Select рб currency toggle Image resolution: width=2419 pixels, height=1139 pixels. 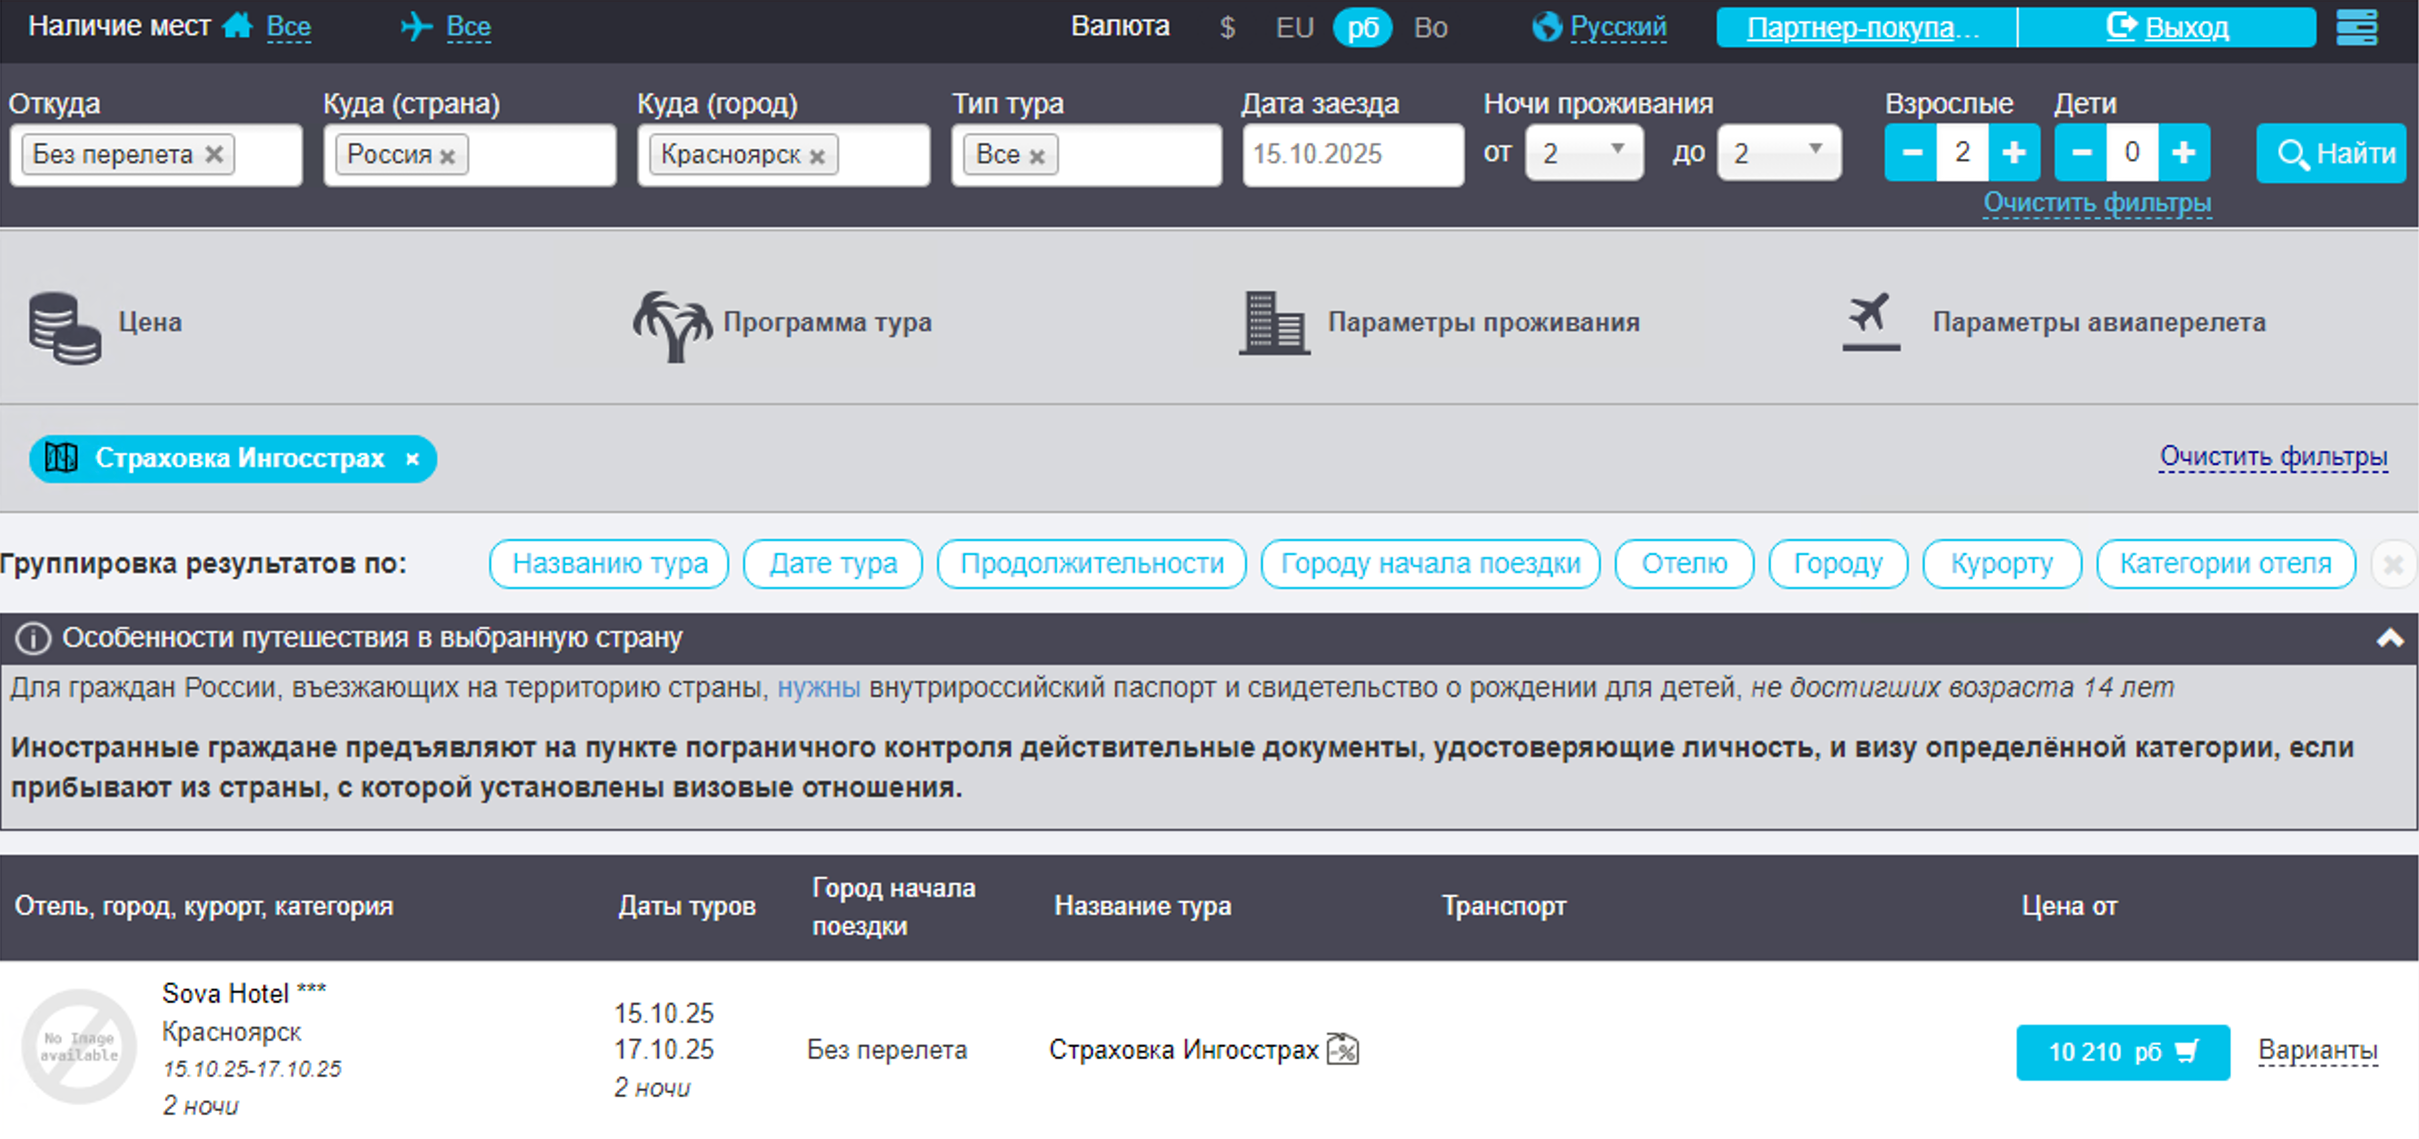click(x=1362, y=28)
